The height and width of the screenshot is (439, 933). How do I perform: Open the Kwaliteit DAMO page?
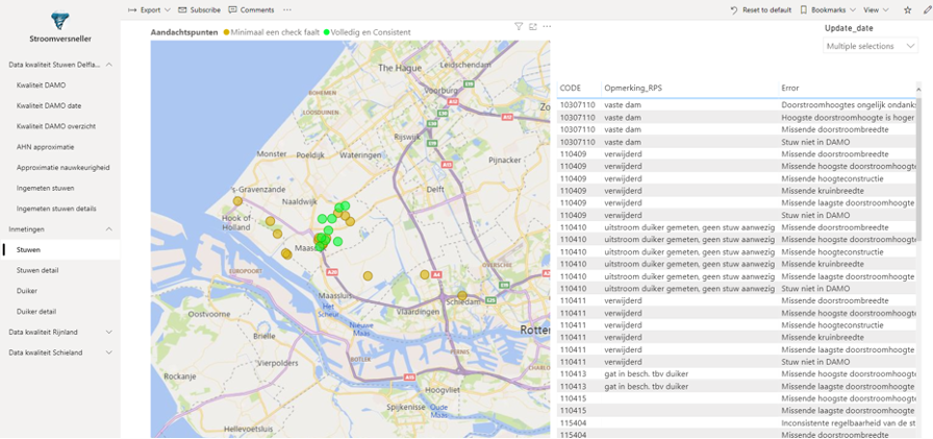pyautogui.click(x=41, y=85)
